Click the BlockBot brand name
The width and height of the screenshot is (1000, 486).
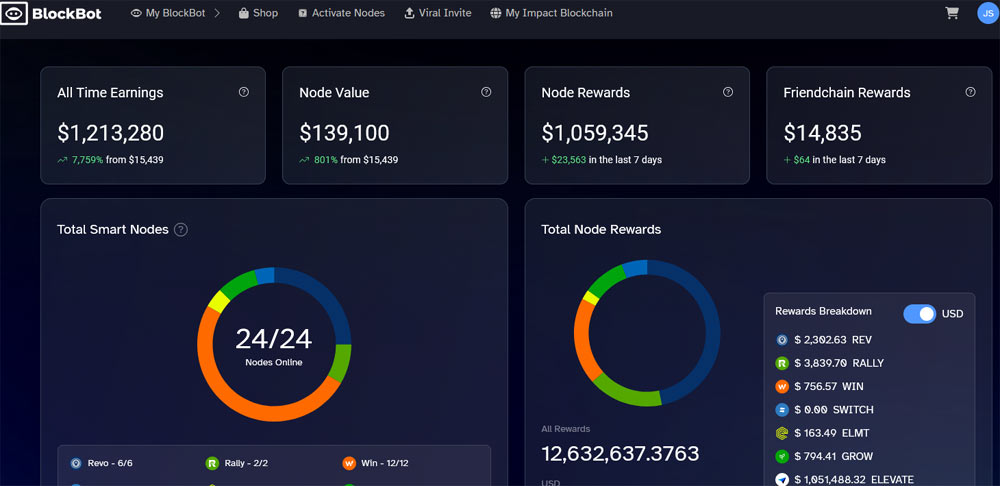point(67,13)
